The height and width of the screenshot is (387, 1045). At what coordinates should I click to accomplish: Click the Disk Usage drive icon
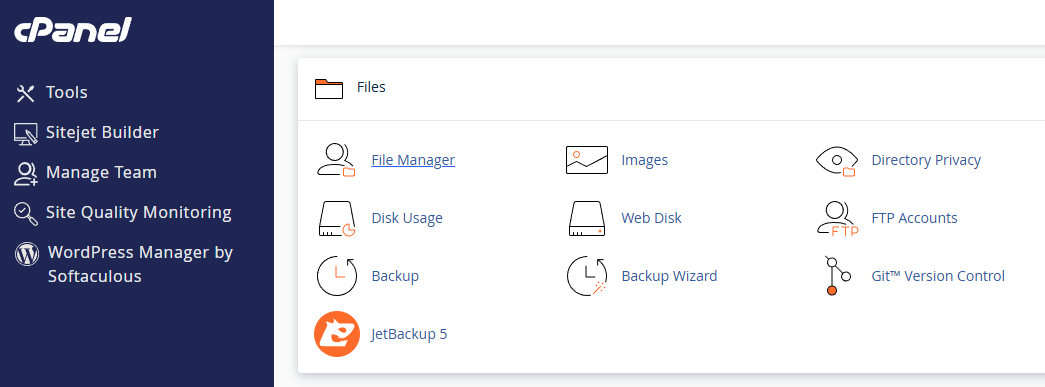337,219
